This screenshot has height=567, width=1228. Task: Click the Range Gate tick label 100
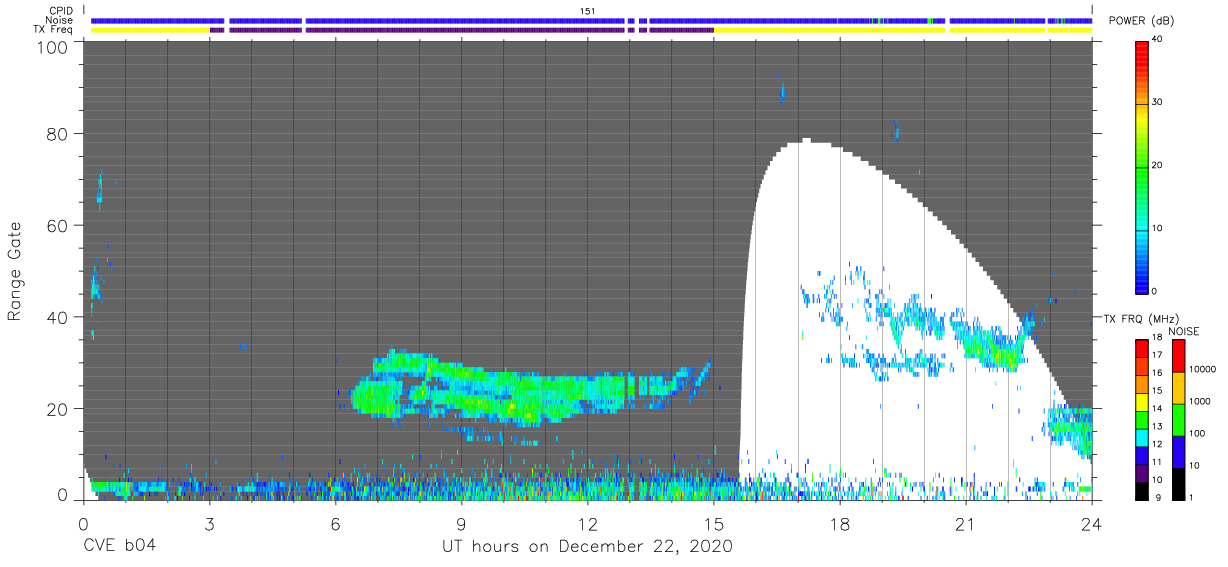click(x=54, y=47)
